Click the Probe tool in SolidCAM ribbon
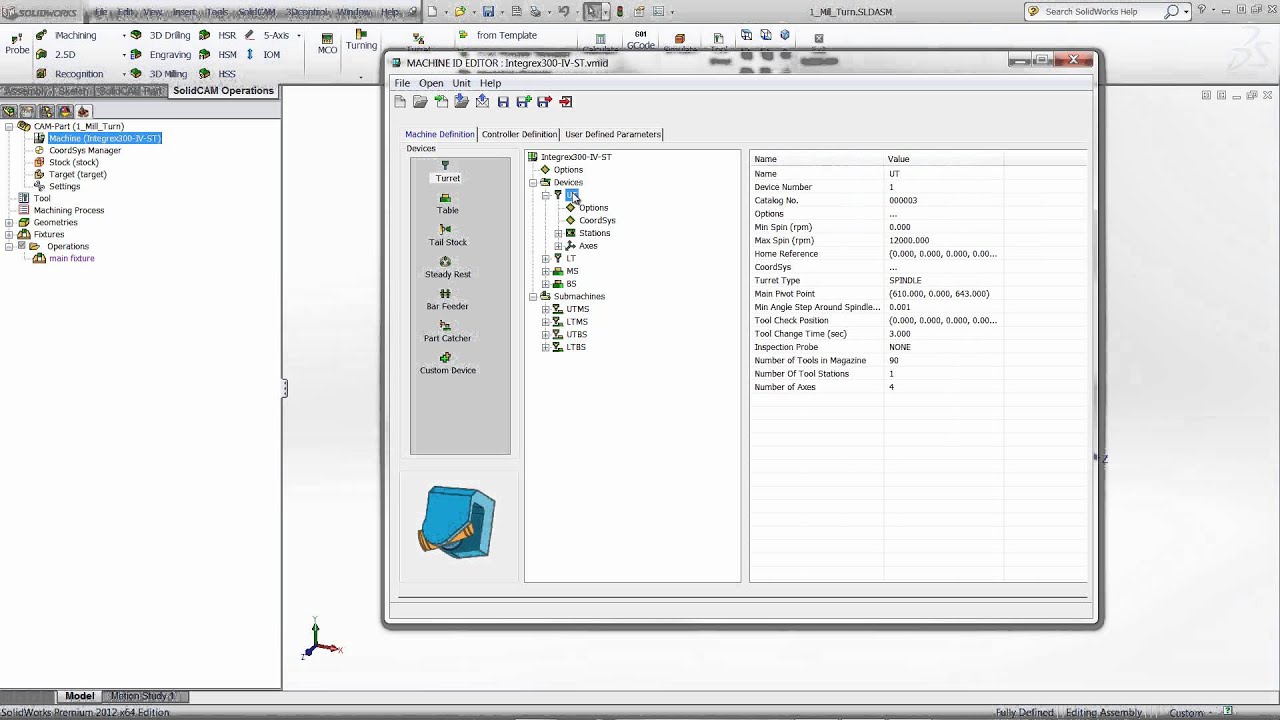Image resolution: width=1280 pixels, height=720 pixels. (x=18, y=42)
